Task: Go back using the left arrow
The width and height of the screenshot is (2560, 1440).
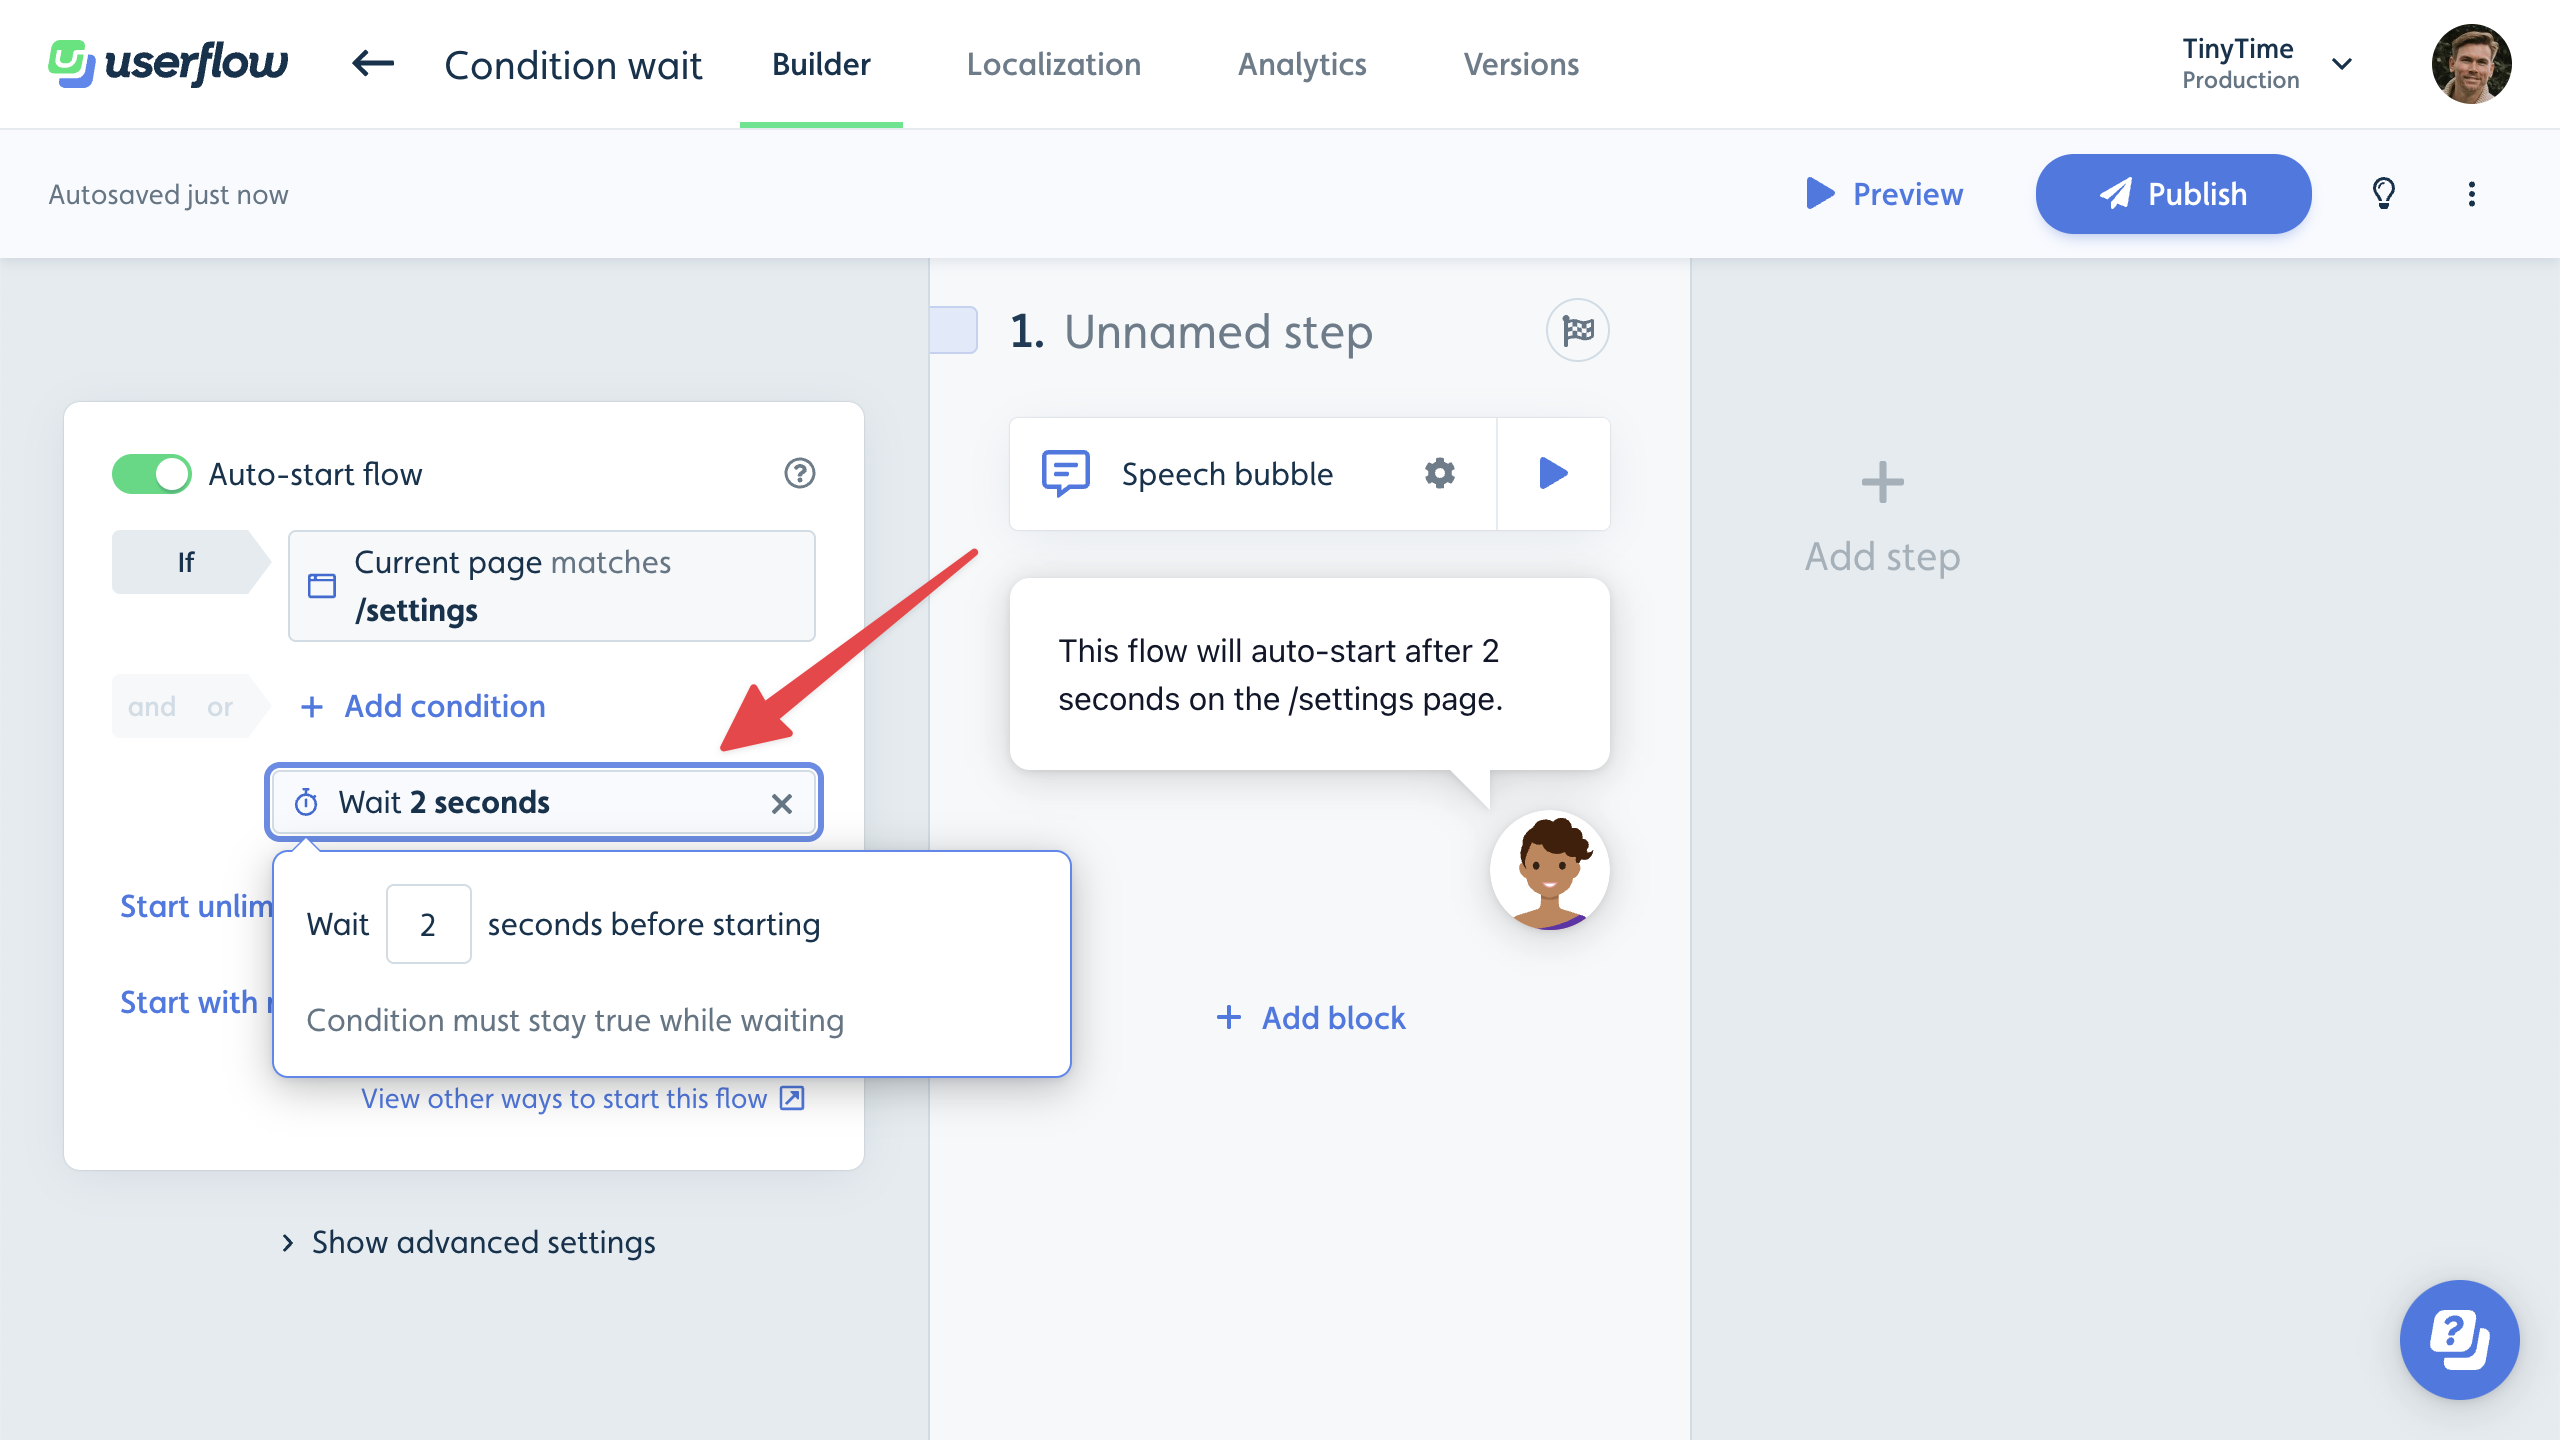Action: [373, 64]
